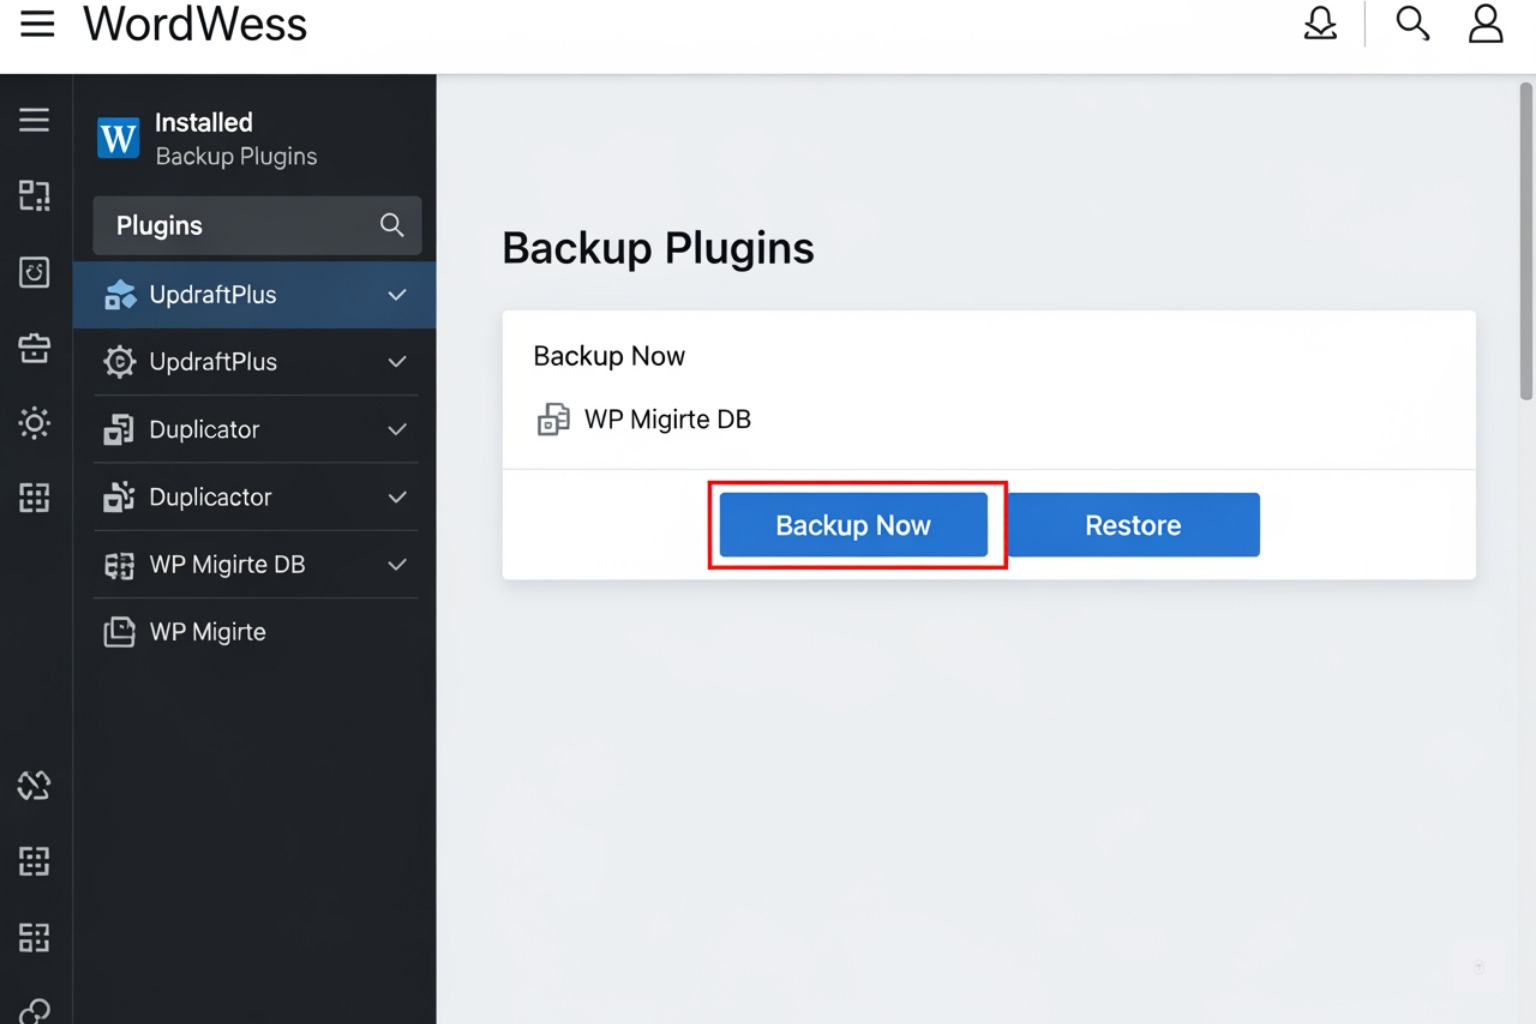
Task: Click the Backup Plugins page heading
Action: click(658, 248)
